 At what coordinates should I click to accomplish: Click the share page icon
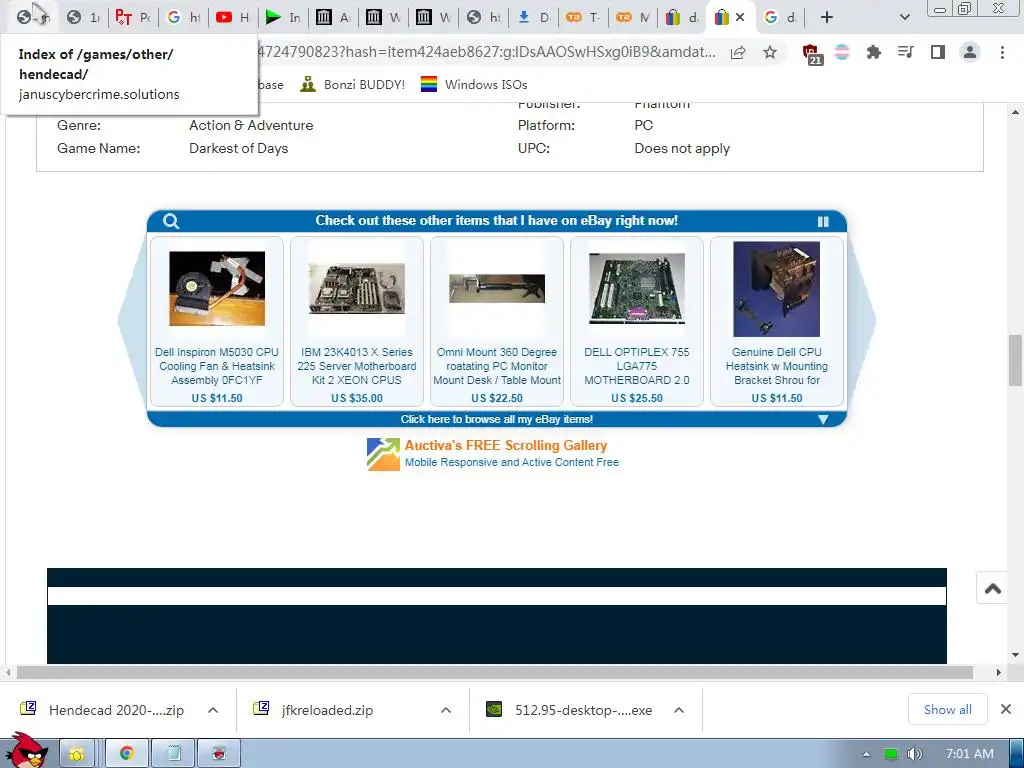point(738,52)
